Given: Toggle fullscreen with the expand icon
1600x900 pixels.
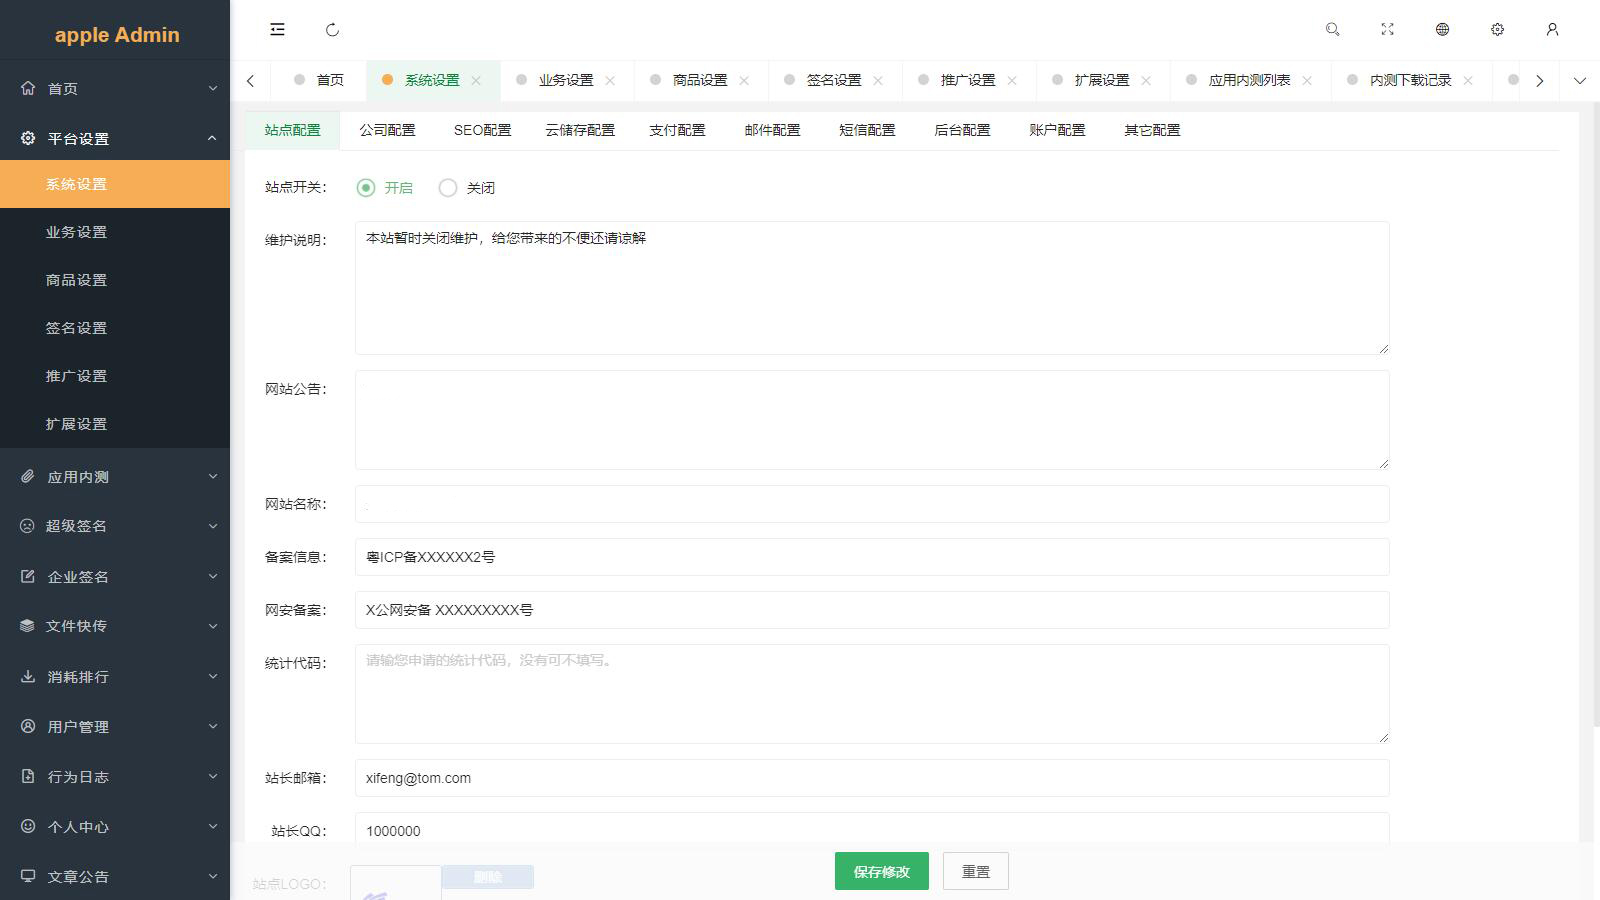Looking at the screenshot, I should (x=1387, y=29).
